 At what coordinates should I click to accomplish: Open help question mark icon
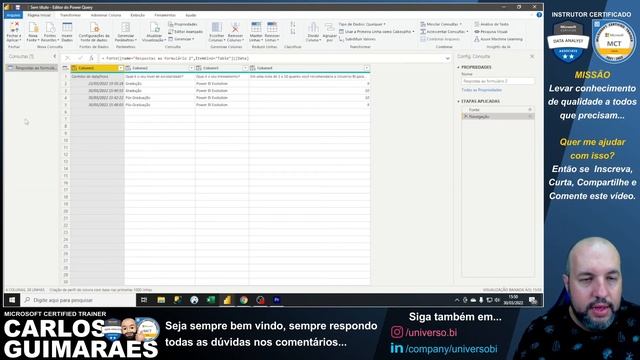[x=539, y=15]
